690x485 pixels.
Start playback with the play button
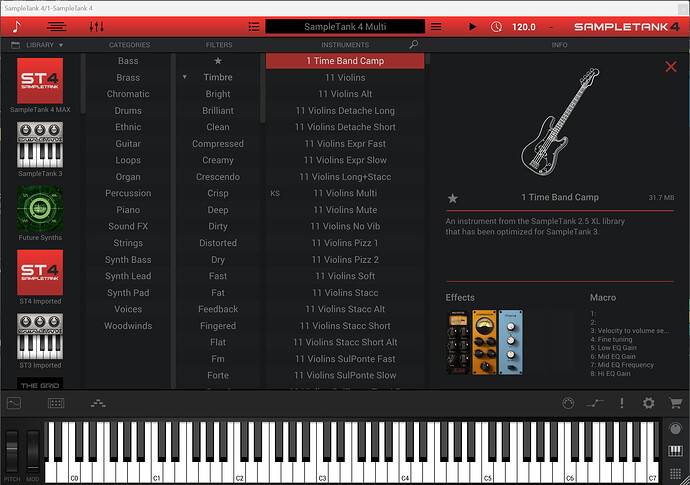[x=473, y=27]
